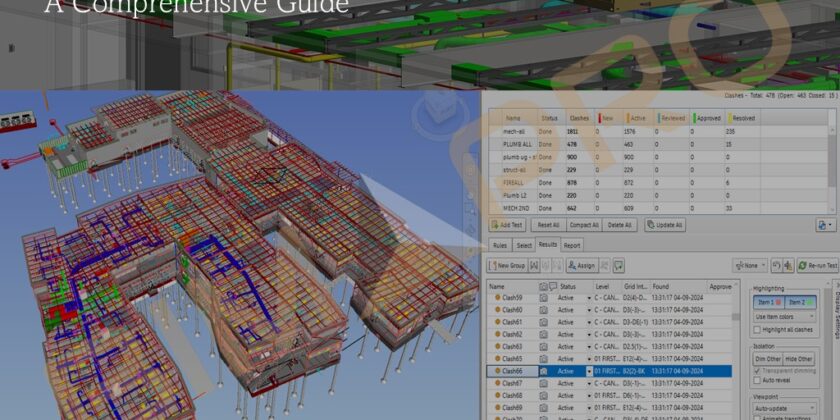Screen dimensions: 840x420
Task: Click camera viewpoint icon for Clash59
Action: 544,297
